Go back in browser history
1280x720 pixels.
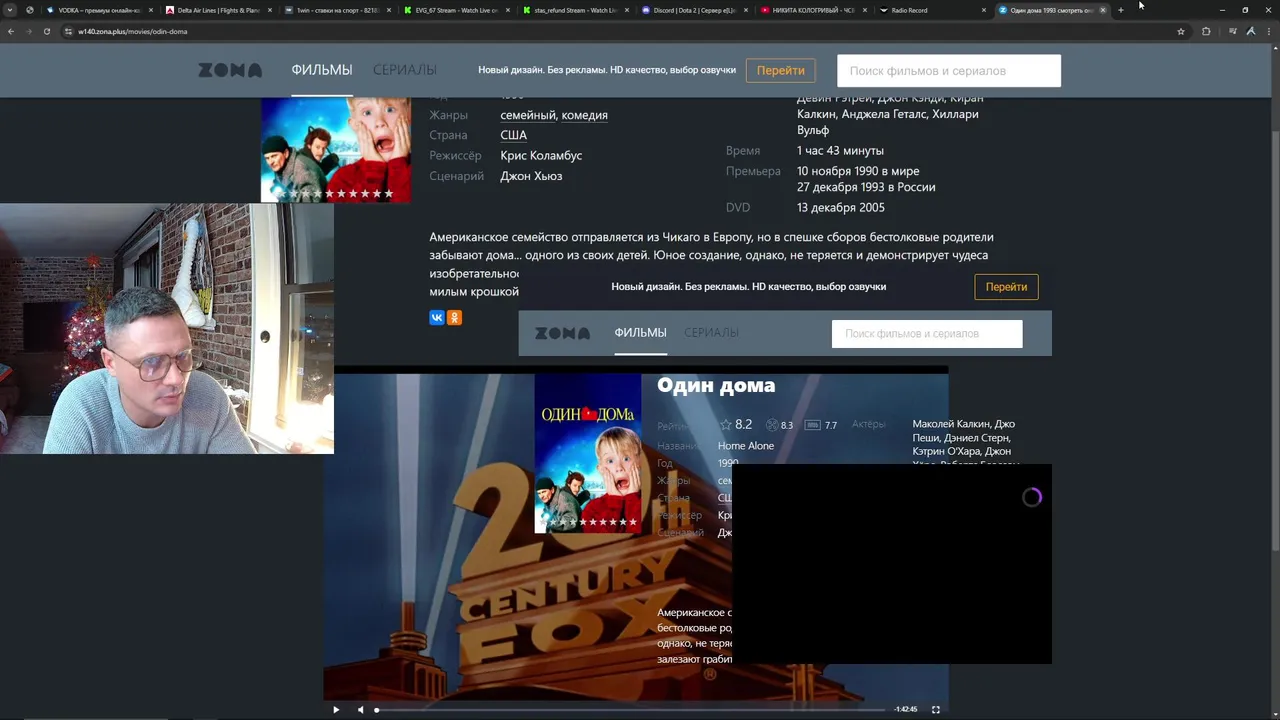pyautogui.click(x=11, y=31)
